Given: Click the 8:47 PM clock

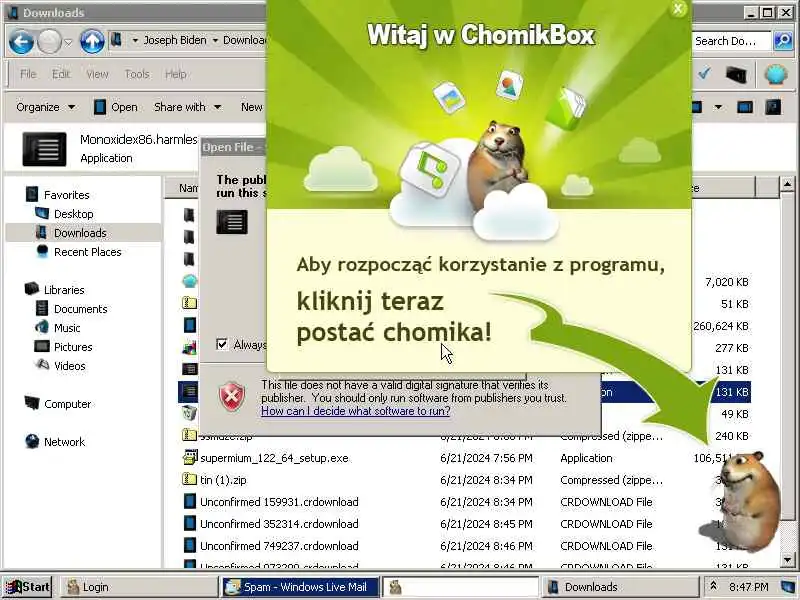Looking at the screenshot, I should [748, 587].
